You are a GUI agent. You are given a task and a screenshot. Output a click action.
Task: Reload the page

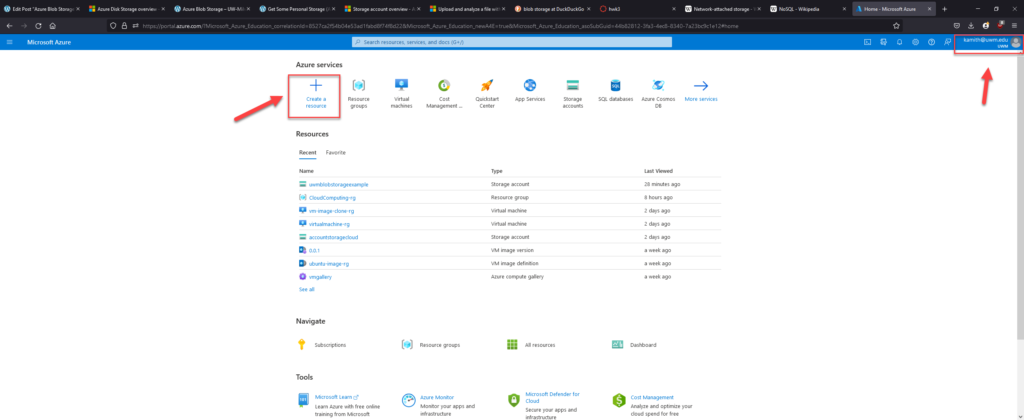(x=38, y=25)
